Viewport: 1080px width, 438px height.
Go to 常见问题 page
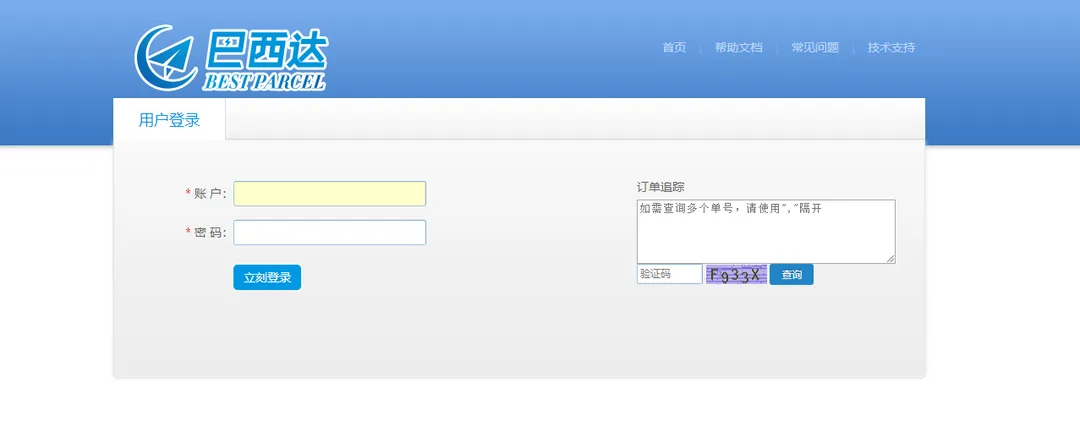point(815,48)
